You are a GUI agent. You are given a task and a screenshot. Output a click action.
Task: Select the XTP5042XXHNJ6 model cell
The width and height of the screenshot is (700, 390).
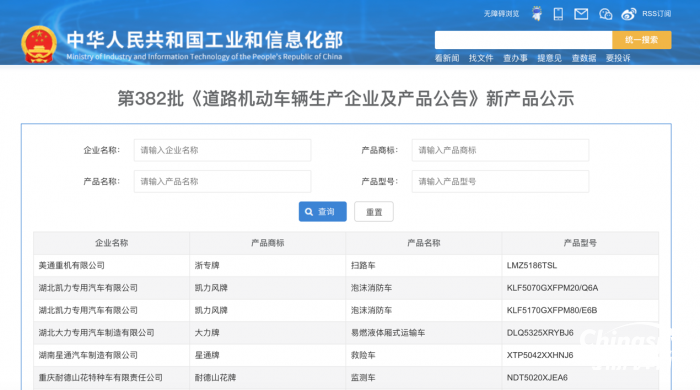pyautogui.click(x=580, y=355)
